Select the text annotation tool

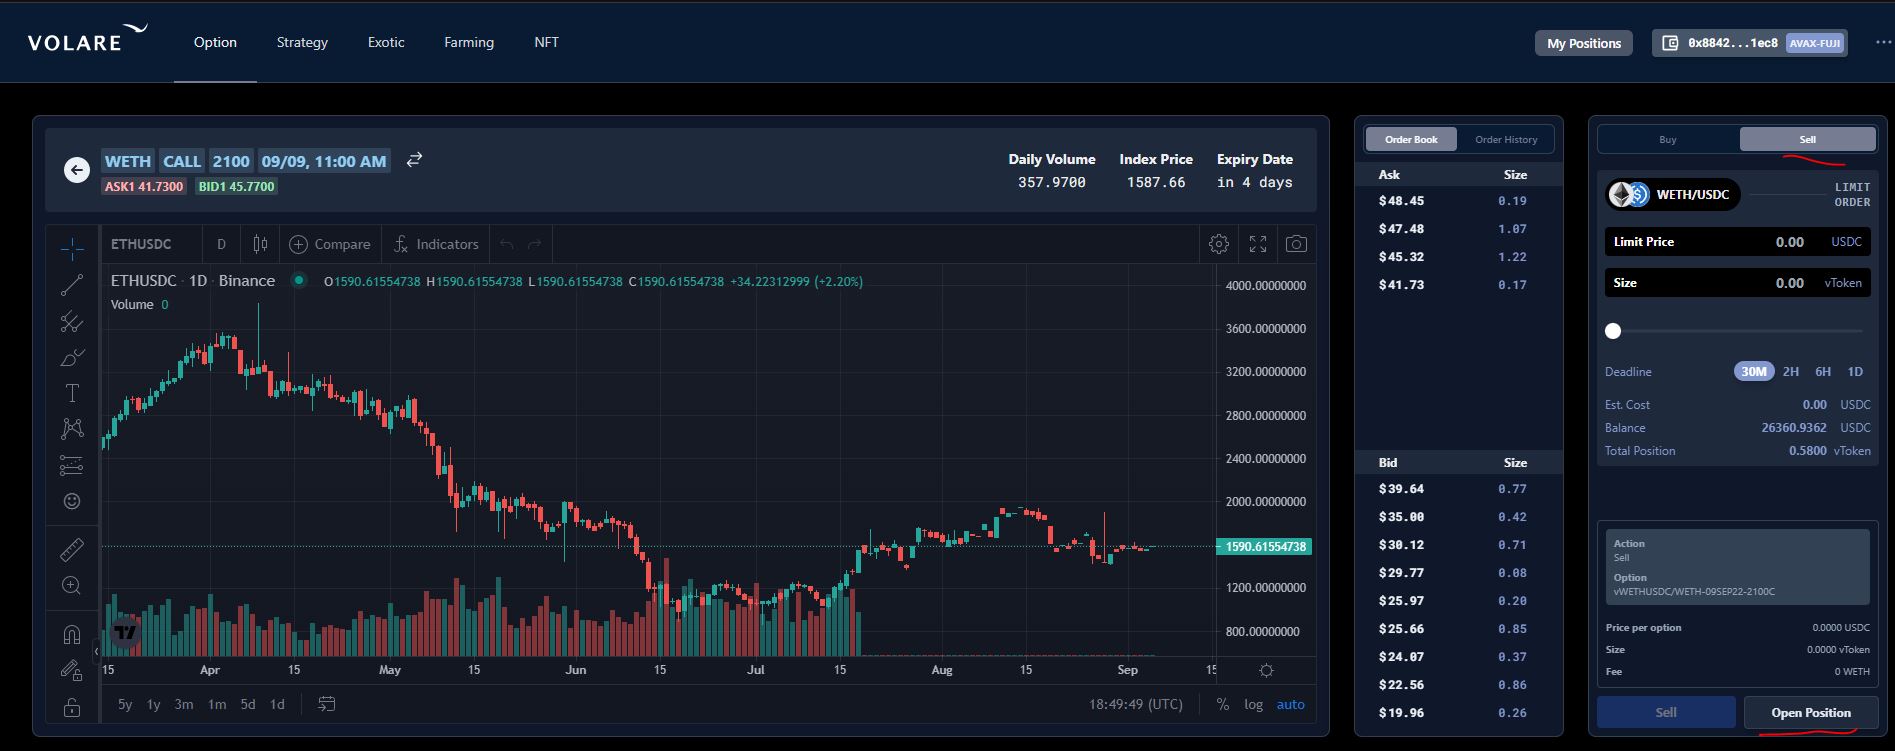[72, 393]
